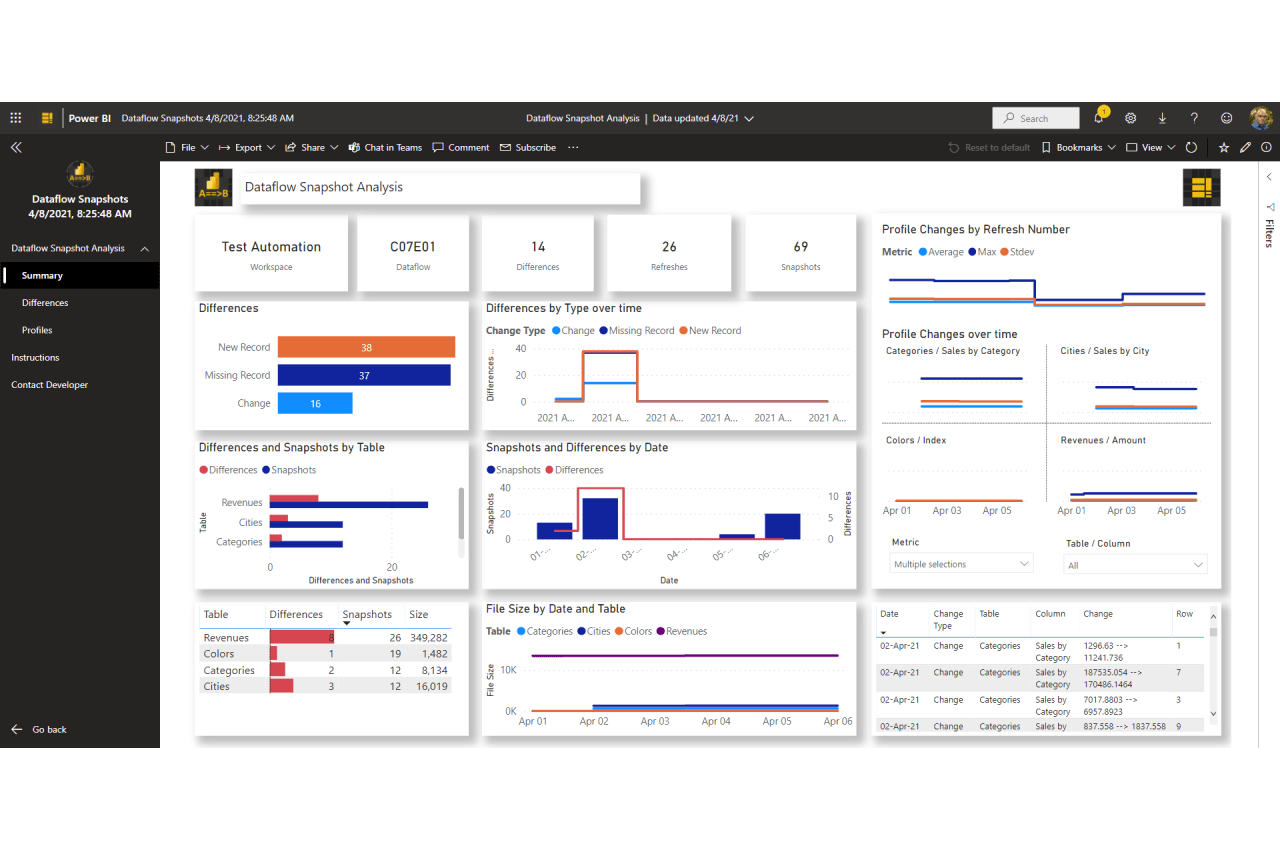
Task: Go to the Differences page
Action: pyautogui.click(x=45, y=303)
